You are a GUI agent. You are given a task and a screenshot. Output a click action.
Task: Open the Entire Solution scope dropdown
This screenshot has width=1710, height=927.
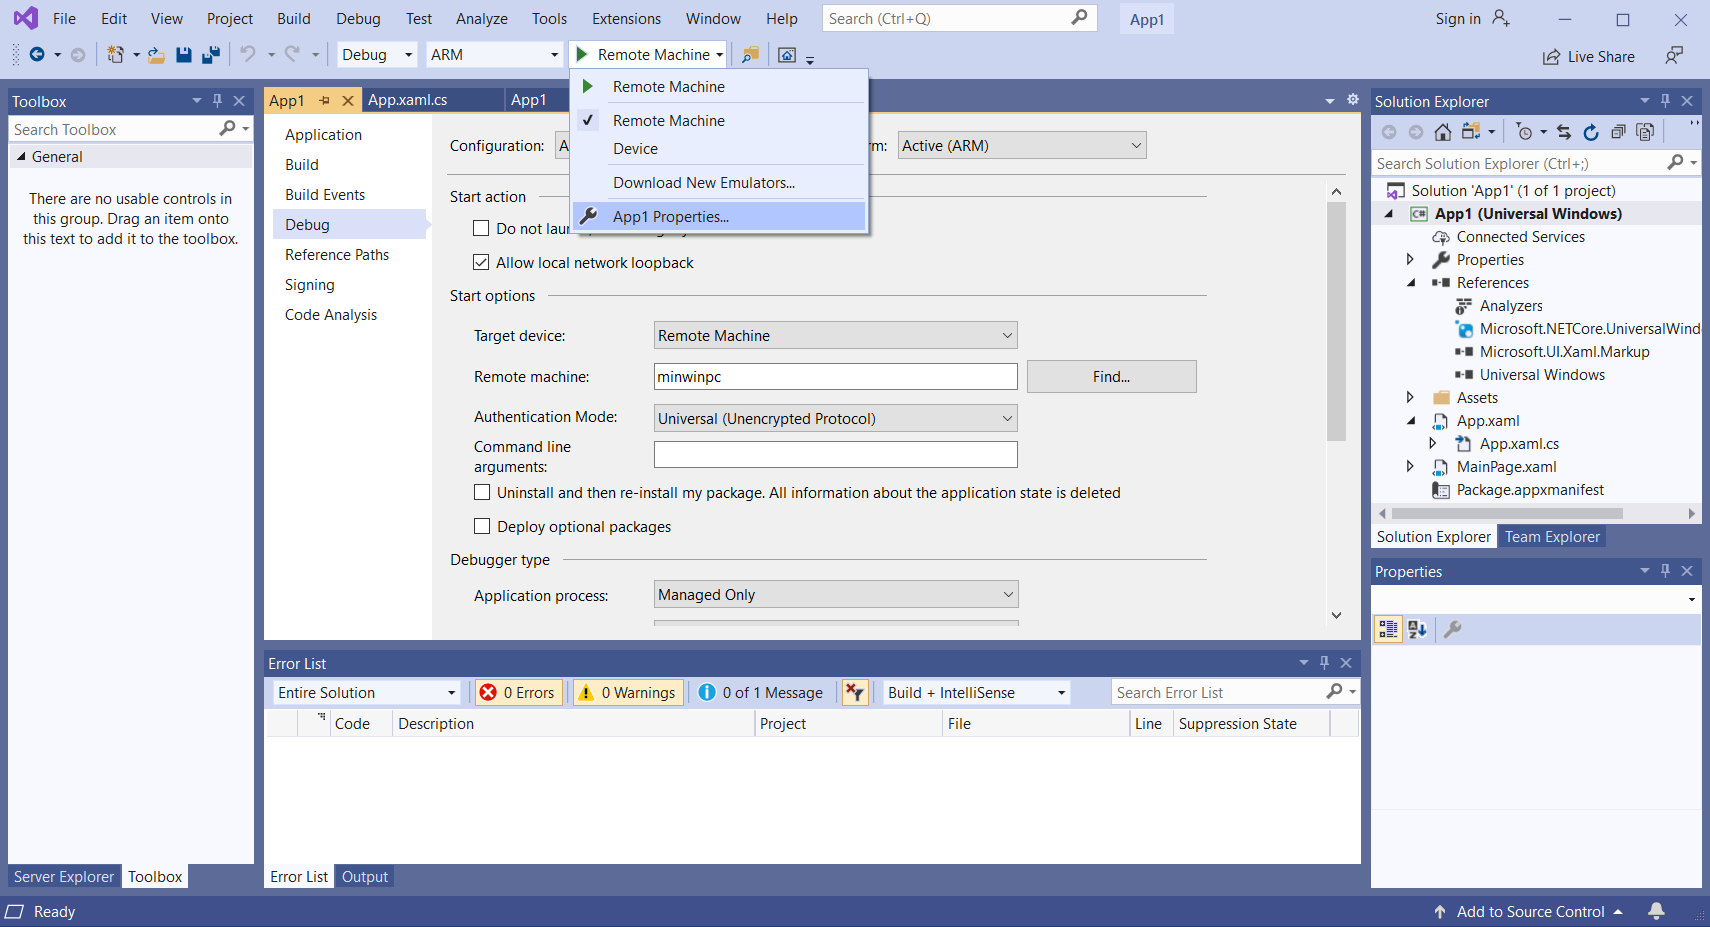(x=366, y=692)
